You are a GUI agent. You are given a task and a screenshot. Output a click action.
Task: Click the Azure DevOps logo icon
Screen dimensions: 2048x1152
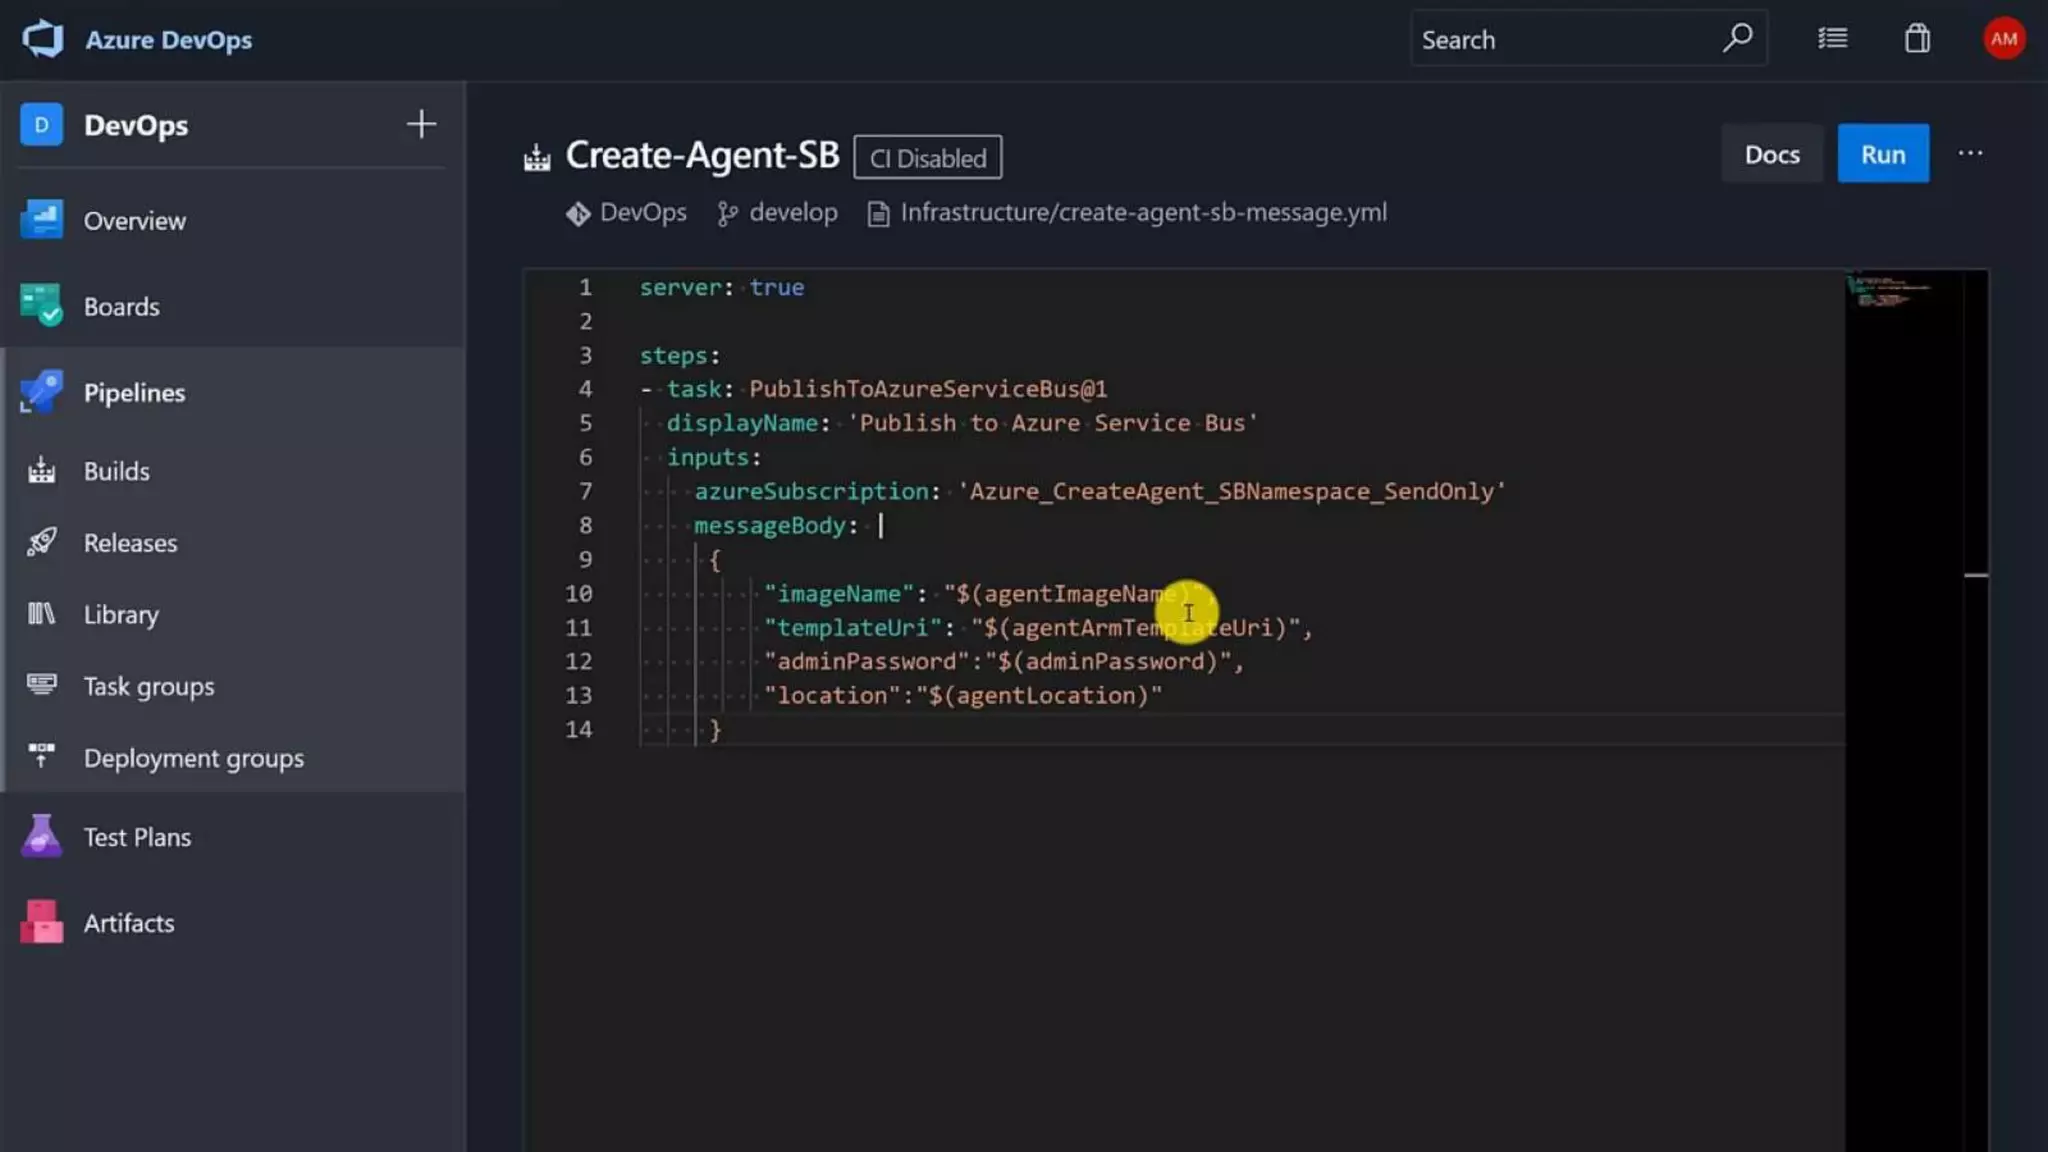click(x=42, y=40)
